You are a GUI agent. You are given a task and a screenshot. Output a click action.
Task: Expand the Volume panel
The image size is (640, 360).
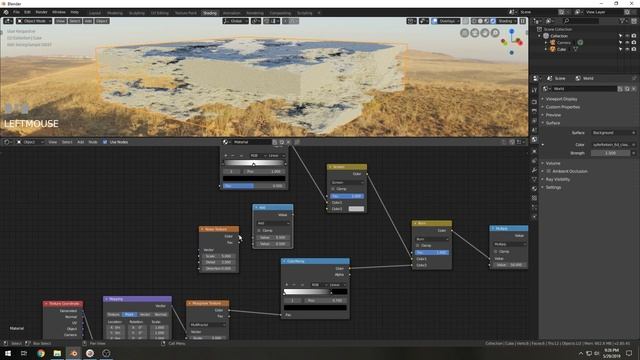click(x=553, y=163)
